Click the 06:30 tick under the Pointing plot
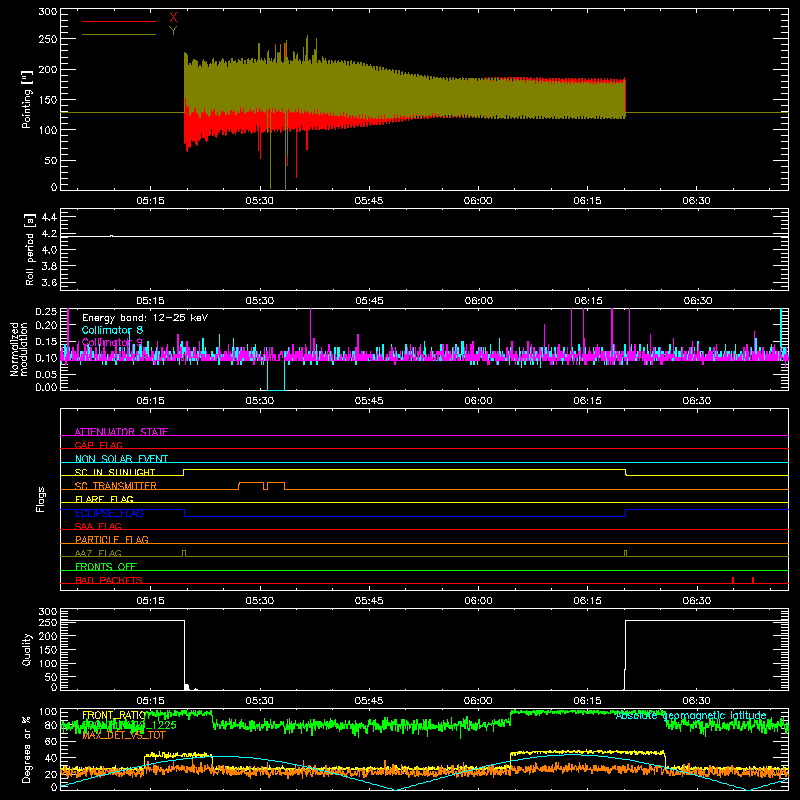Viewport: 800px width, 800px height. 696,201
